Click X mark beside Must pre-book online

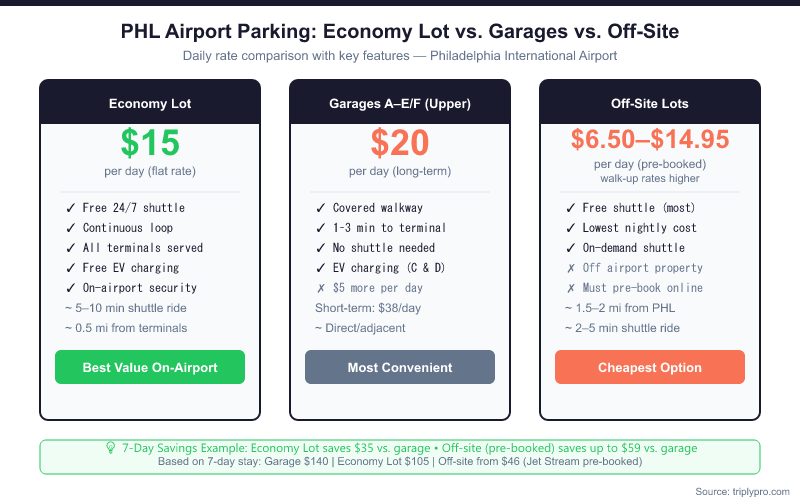[571, 287]
